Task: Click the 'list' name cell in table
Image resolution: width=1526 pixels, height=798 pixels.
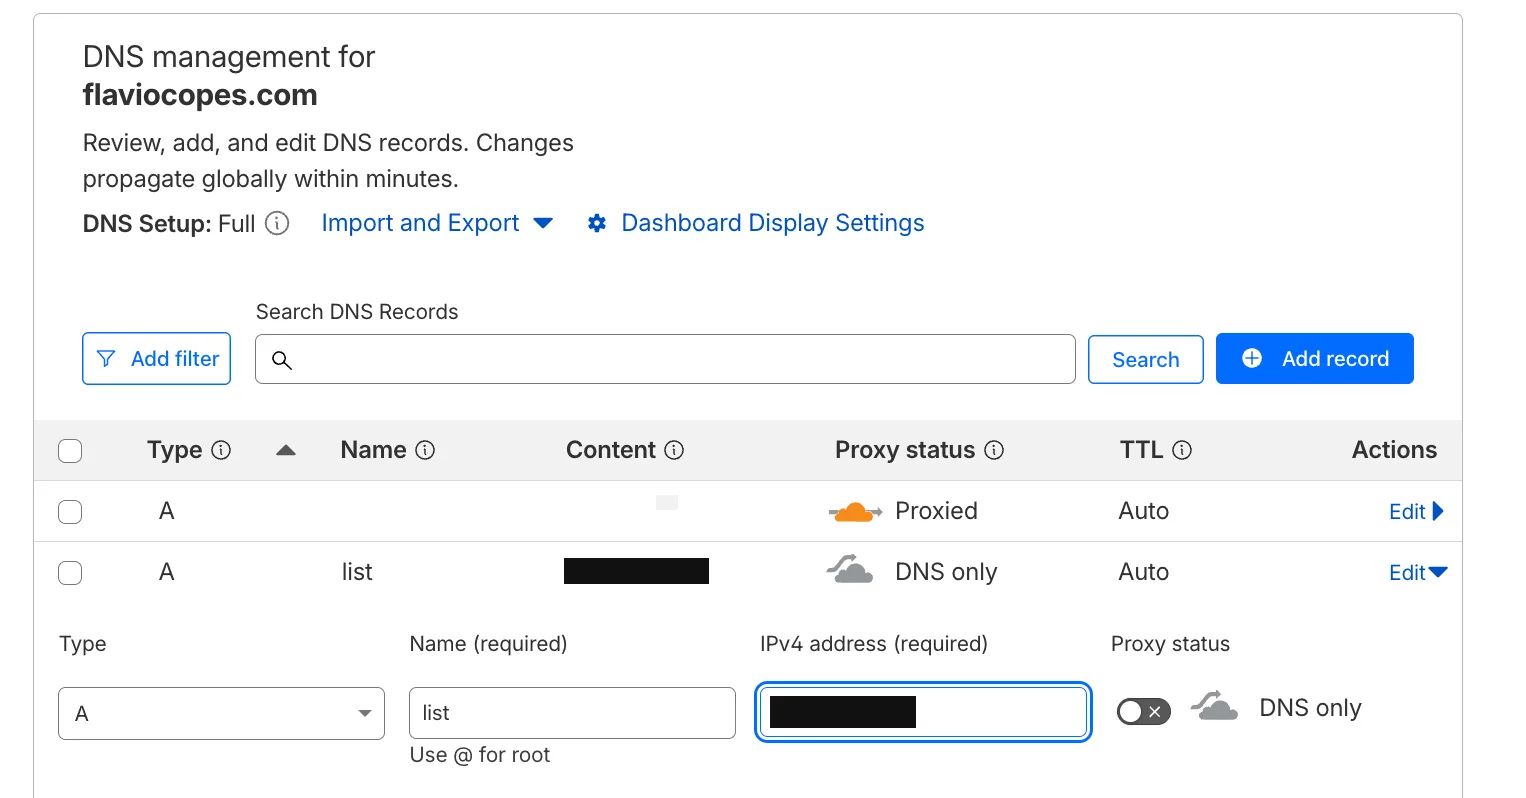Action: 357,572
